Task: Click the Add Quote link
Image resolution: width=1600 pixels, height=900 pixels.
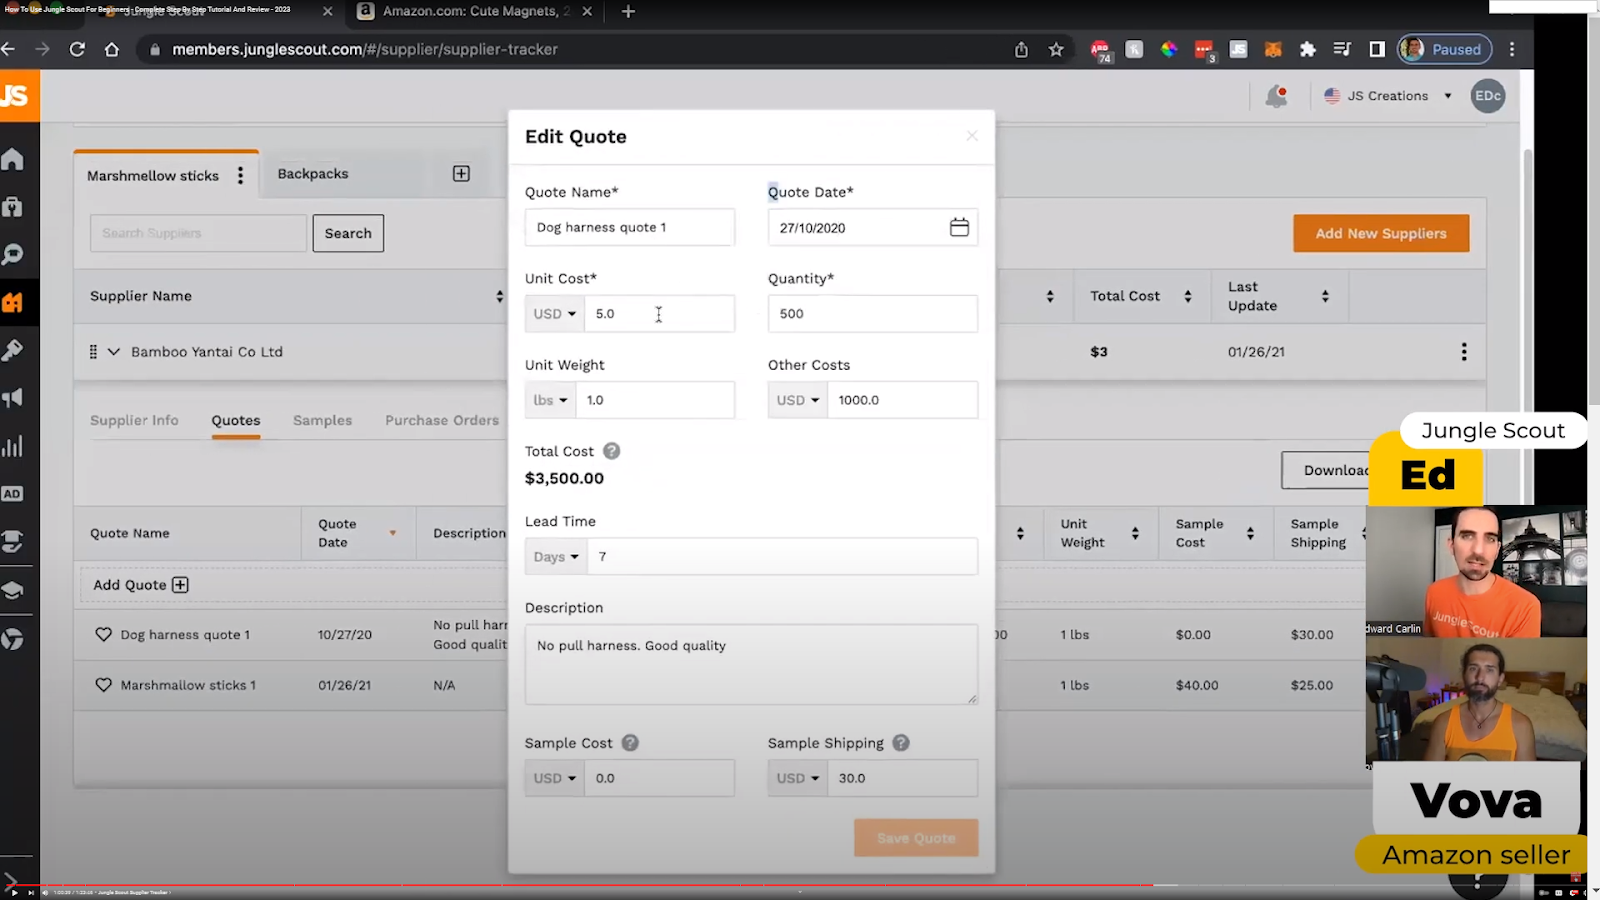Action: click(141, 585)
